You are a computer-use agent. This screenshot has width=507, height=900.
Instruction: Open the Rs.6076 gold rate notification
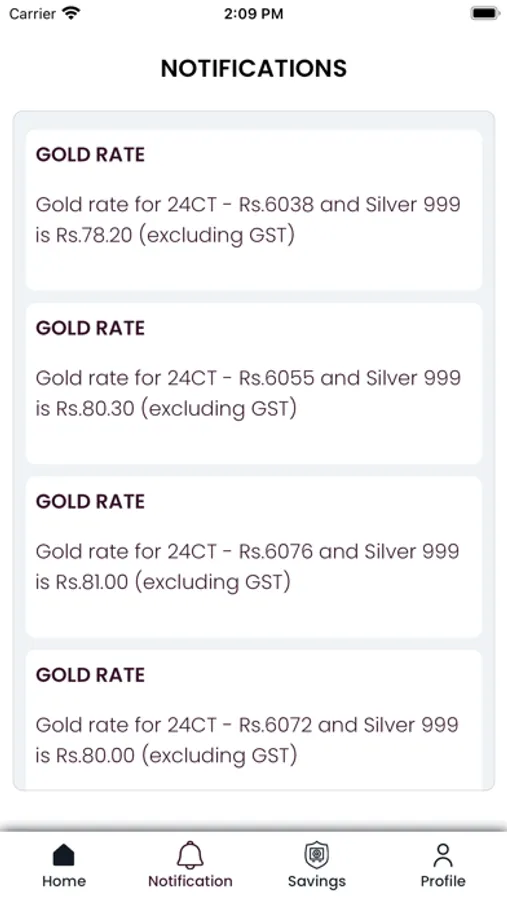pyautogui.click(x=254, y=557)
